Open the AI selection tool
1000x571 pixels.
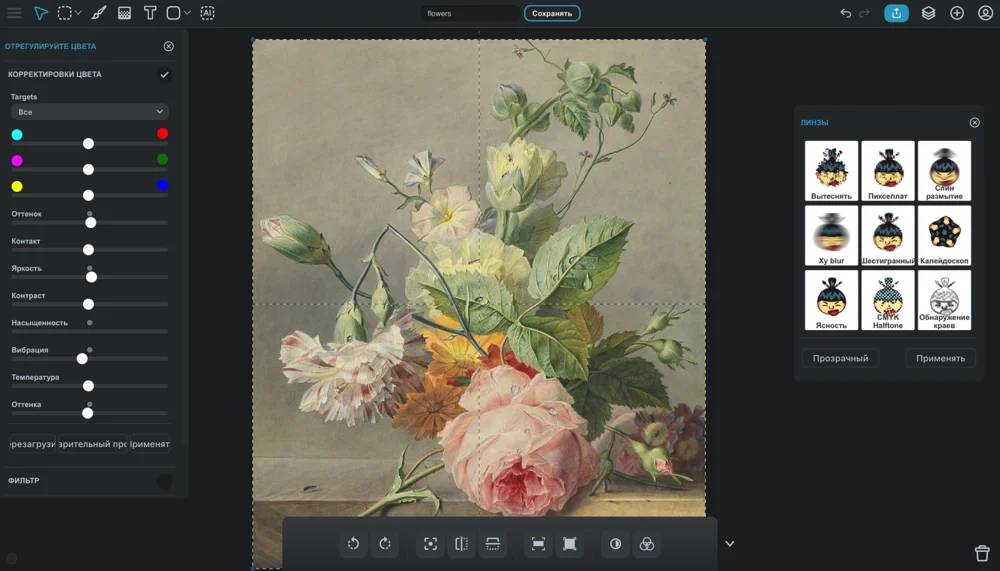click(x=207, y=13)
